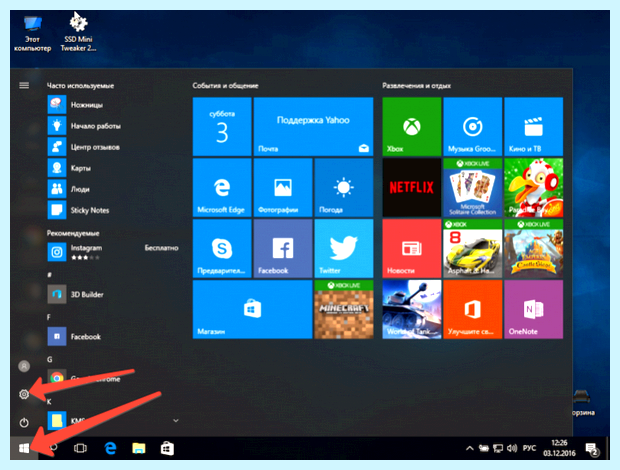
Task: Jump to letter F section header
Action: [49, 317]
